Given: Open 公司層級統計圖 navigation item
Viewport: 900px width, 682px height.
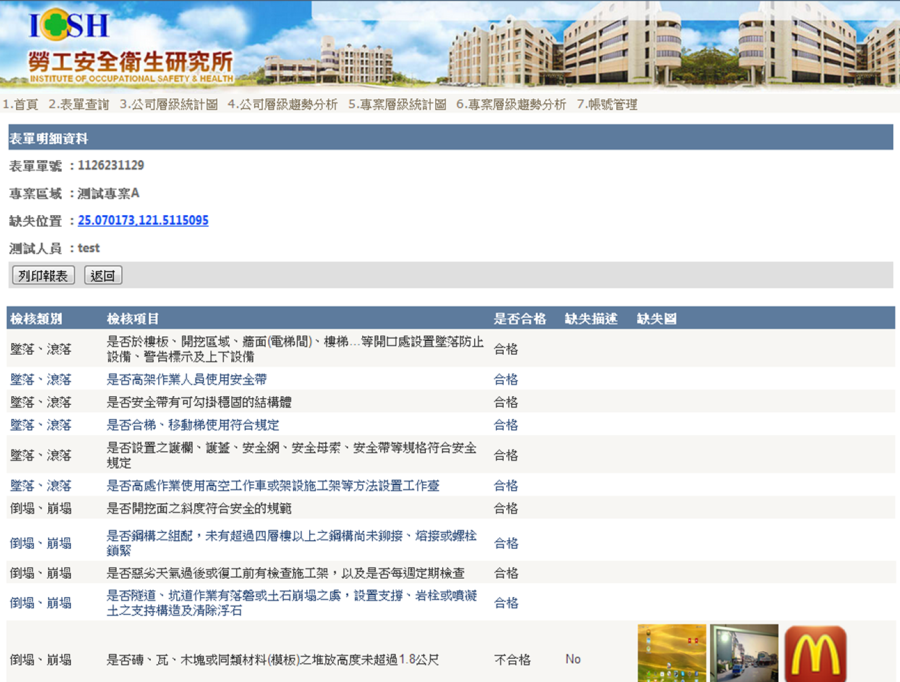Looking at the screenshot, I should click(x=168, y=104).
